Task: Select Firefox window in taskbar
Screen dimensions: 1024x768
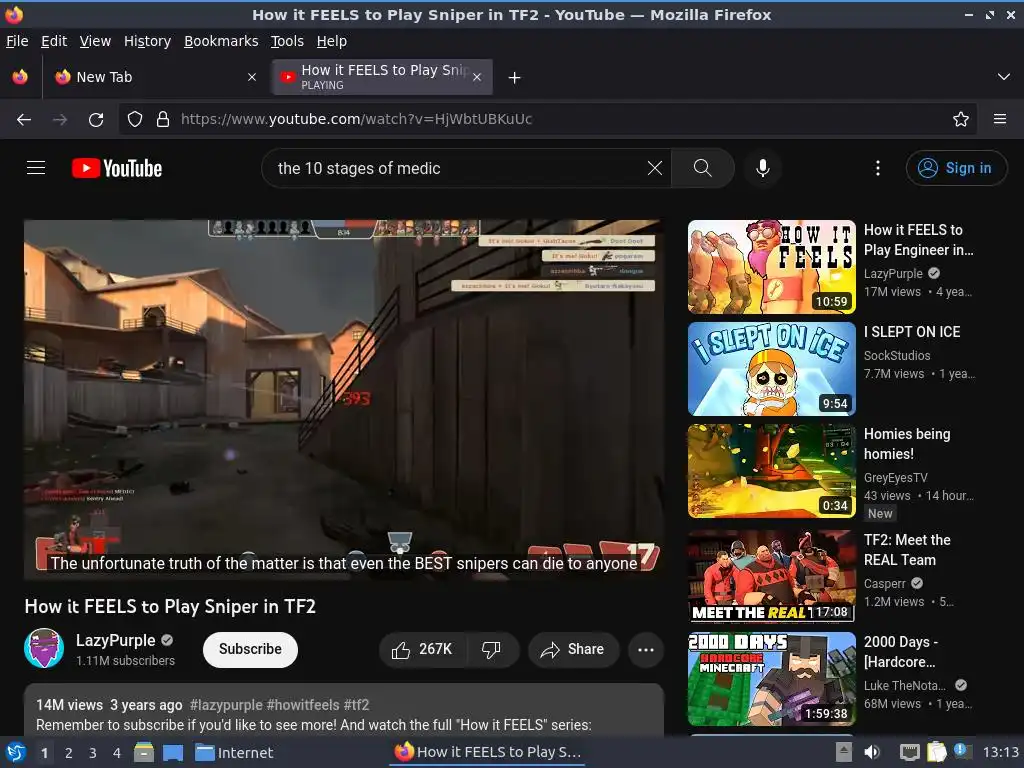Action: [487, 752]
